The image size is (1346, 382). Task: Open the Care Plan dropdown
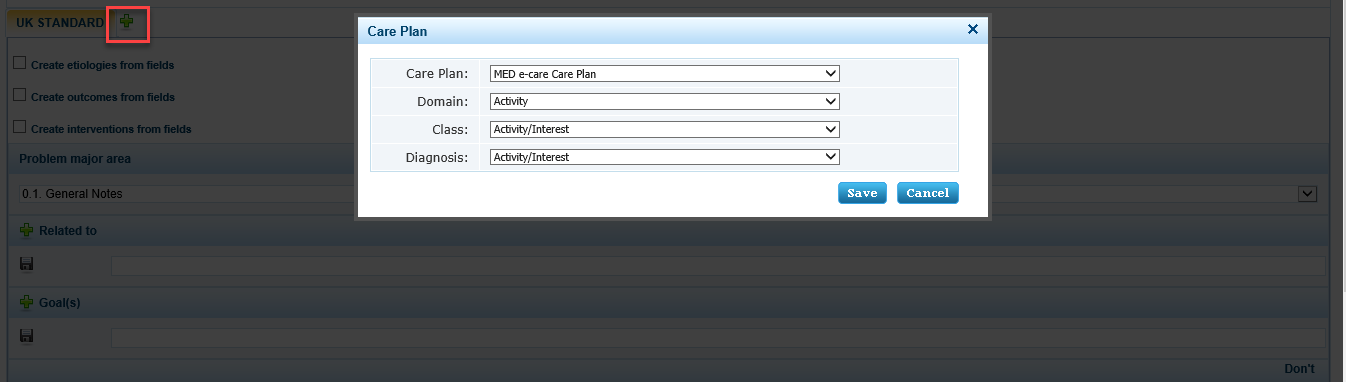point(664,73)
